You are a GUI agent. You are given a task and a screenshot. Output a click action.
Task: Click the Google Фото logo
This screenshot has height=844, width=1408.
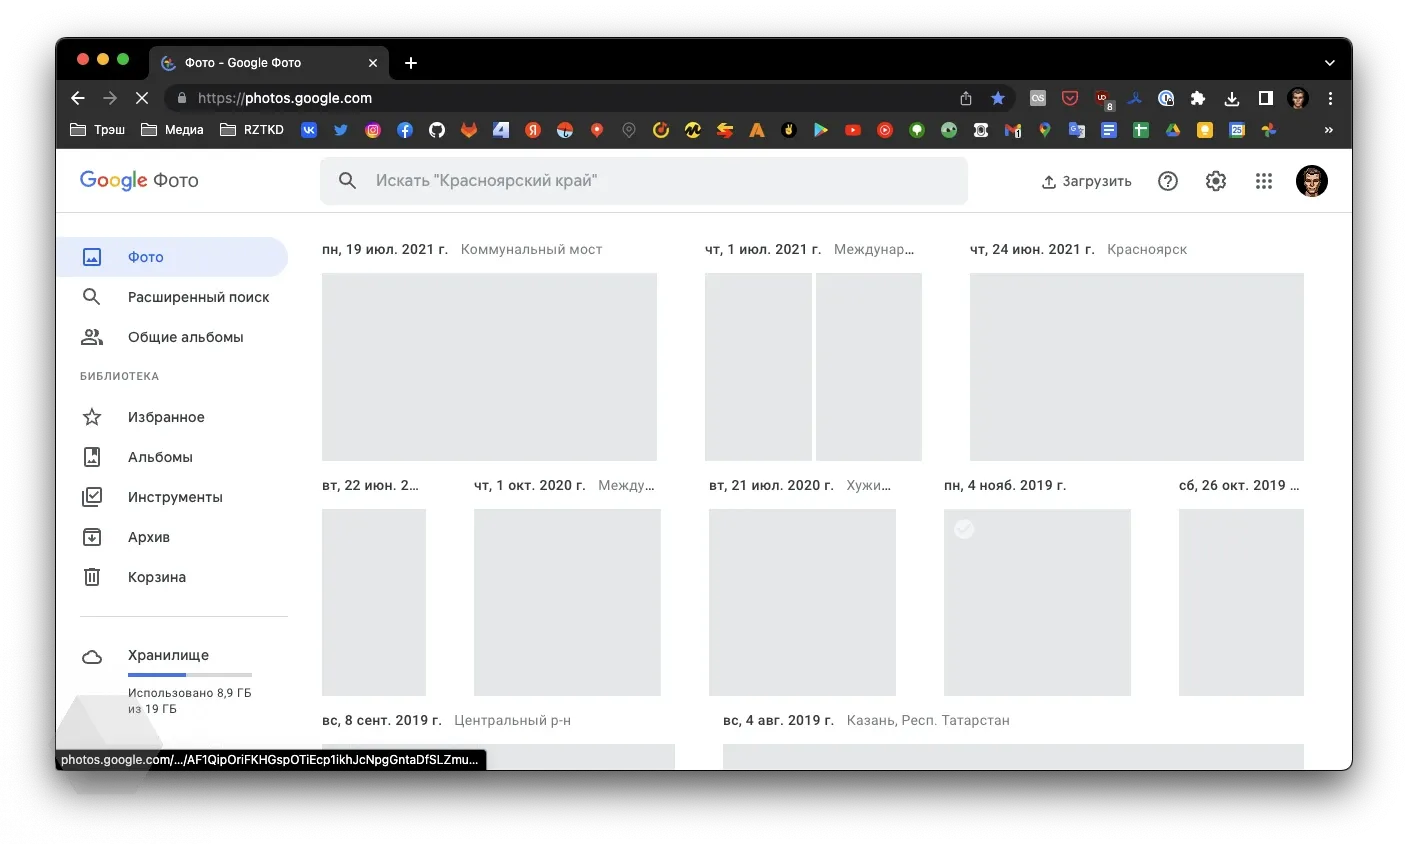139,180
